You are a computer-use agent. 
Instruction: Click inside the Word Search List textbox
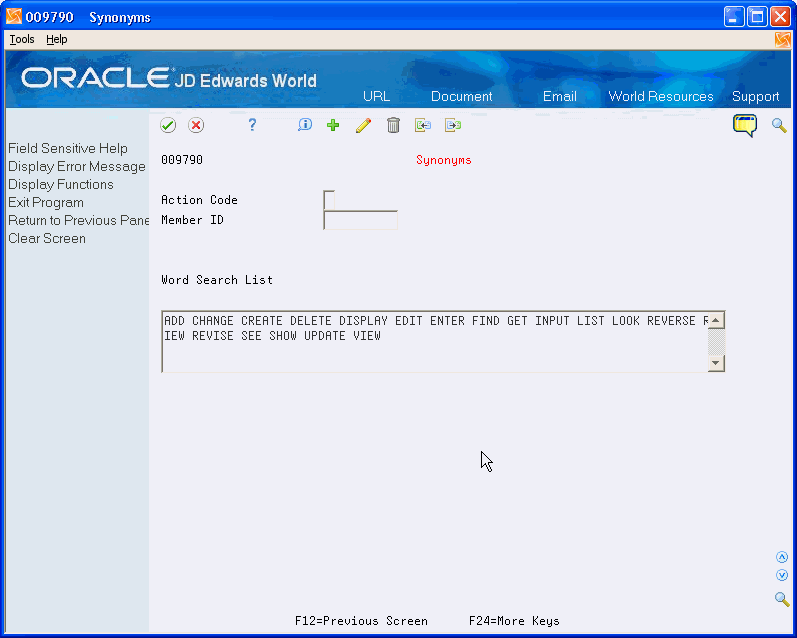435,342
